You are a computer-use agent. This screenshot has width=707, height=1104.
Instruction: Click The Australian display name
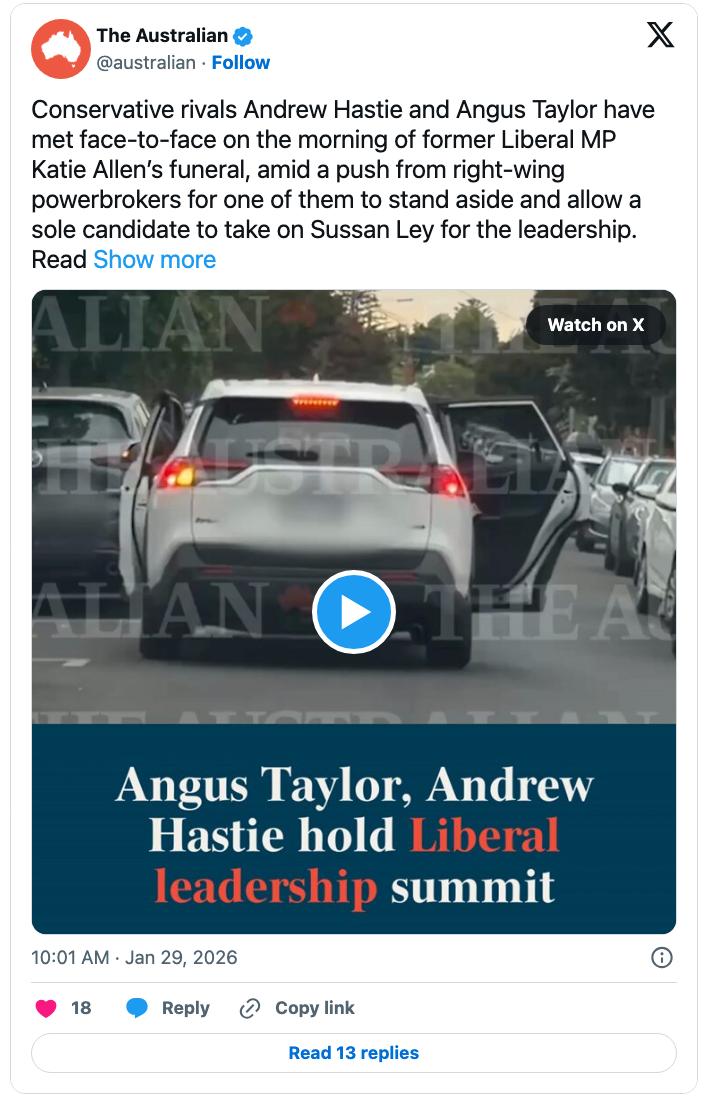point(162,35)
